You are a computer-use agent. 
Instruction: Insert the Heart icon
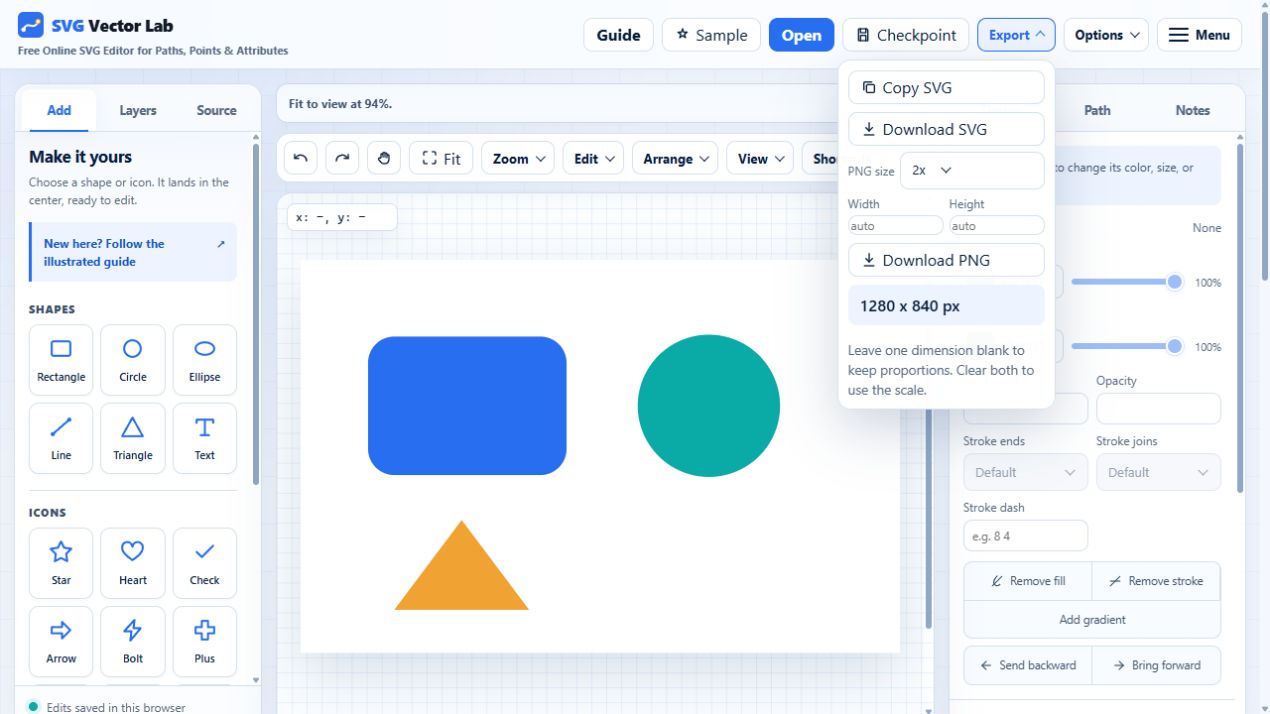pyautogui.click(x=133, y=563)
